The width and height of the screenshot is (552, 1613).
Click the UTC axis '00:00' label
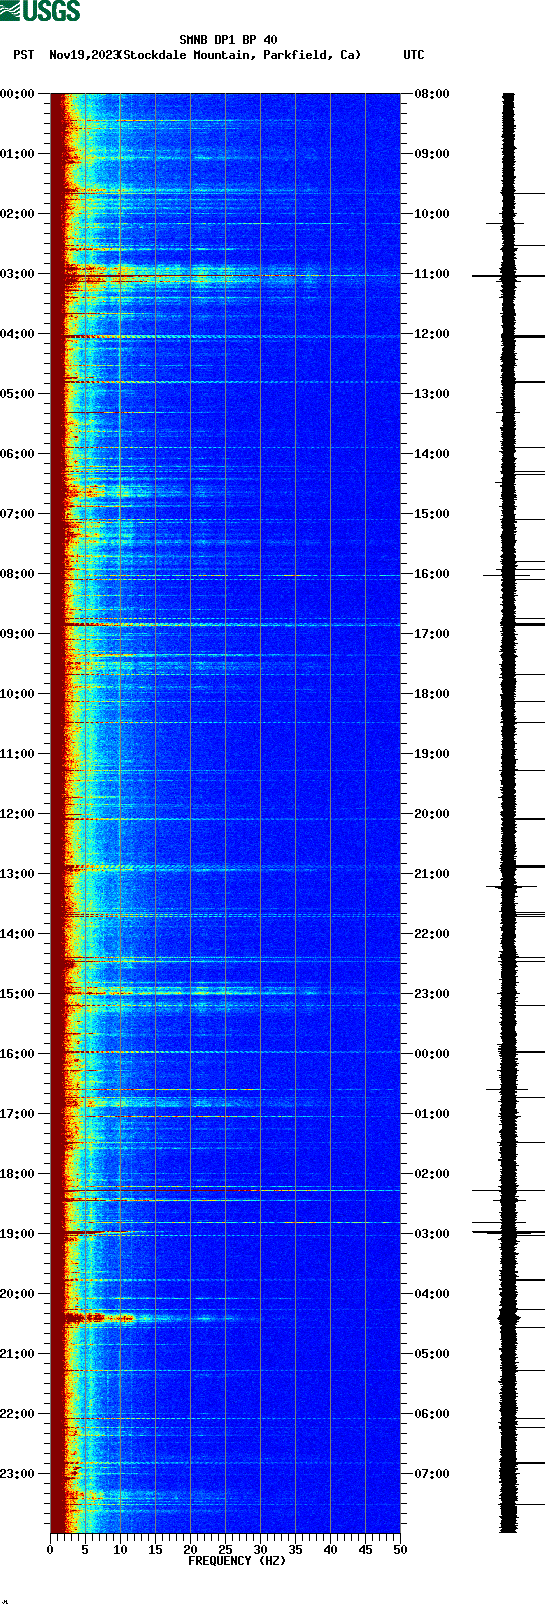tap(432, 1054)
